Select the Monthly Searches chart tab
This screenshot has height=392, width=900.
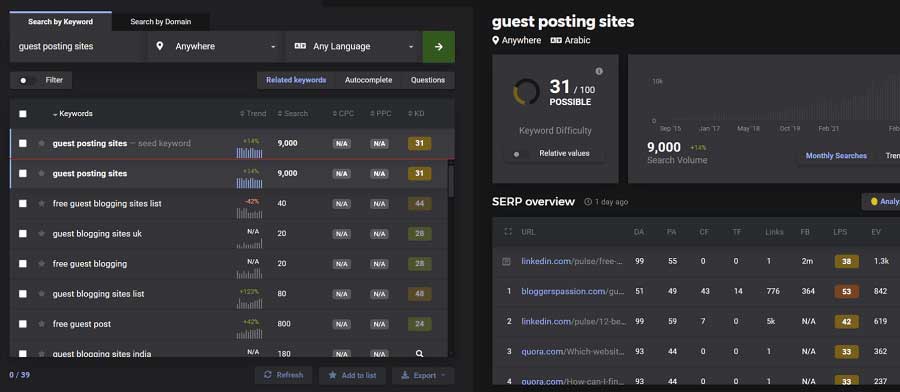click(x=836, y=156)
